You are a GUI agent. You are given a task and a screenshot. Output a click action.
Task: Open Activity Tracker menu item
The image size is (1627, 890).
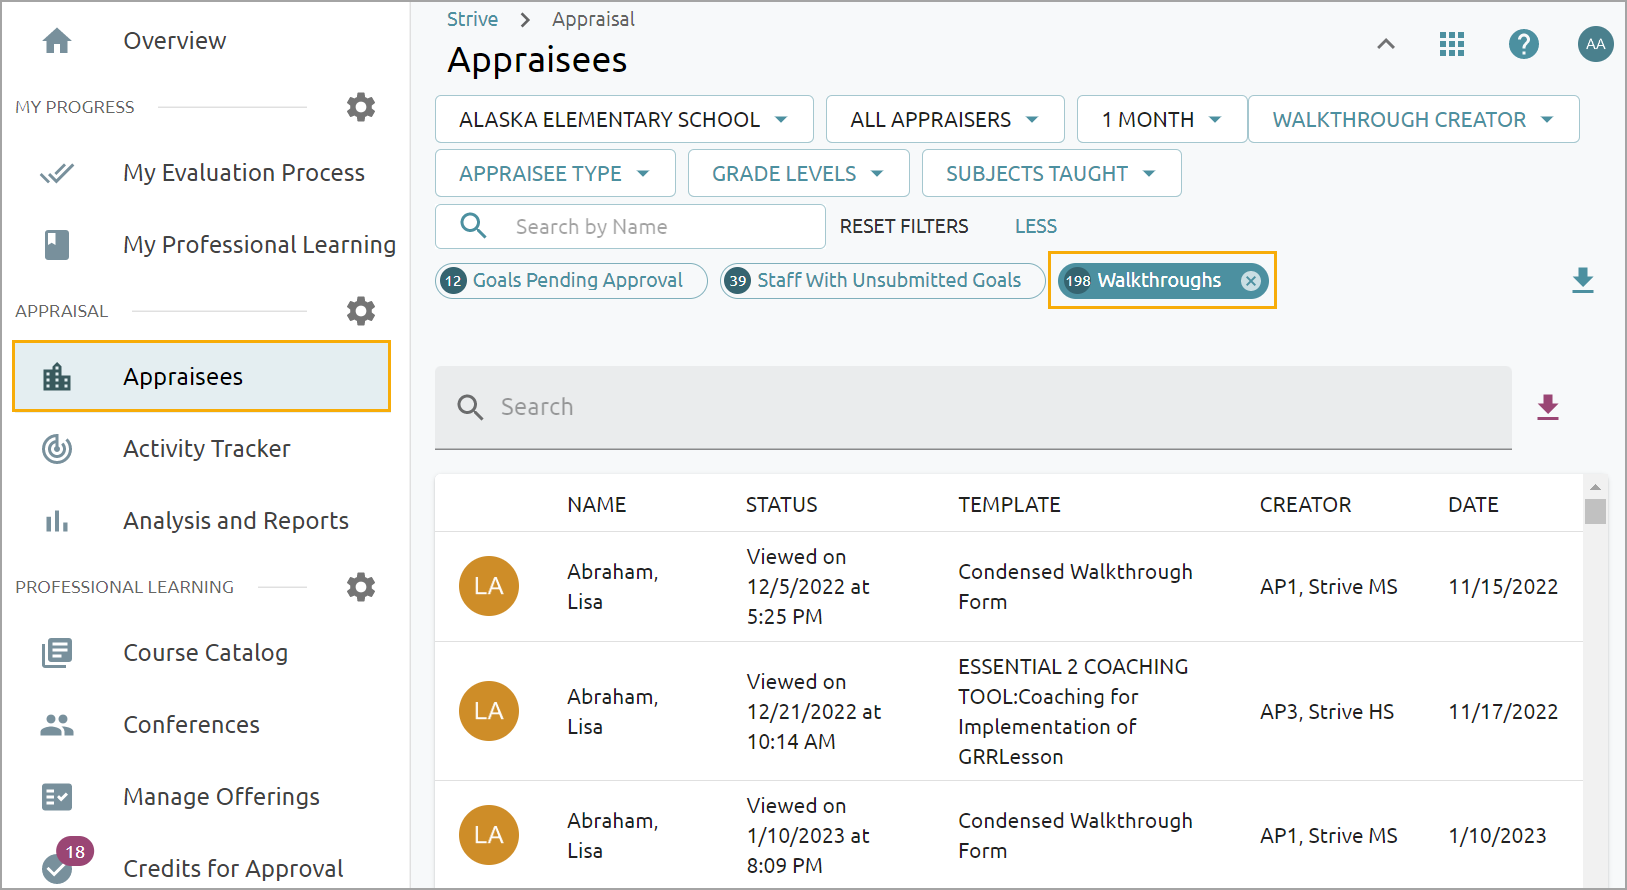point(207,449)
